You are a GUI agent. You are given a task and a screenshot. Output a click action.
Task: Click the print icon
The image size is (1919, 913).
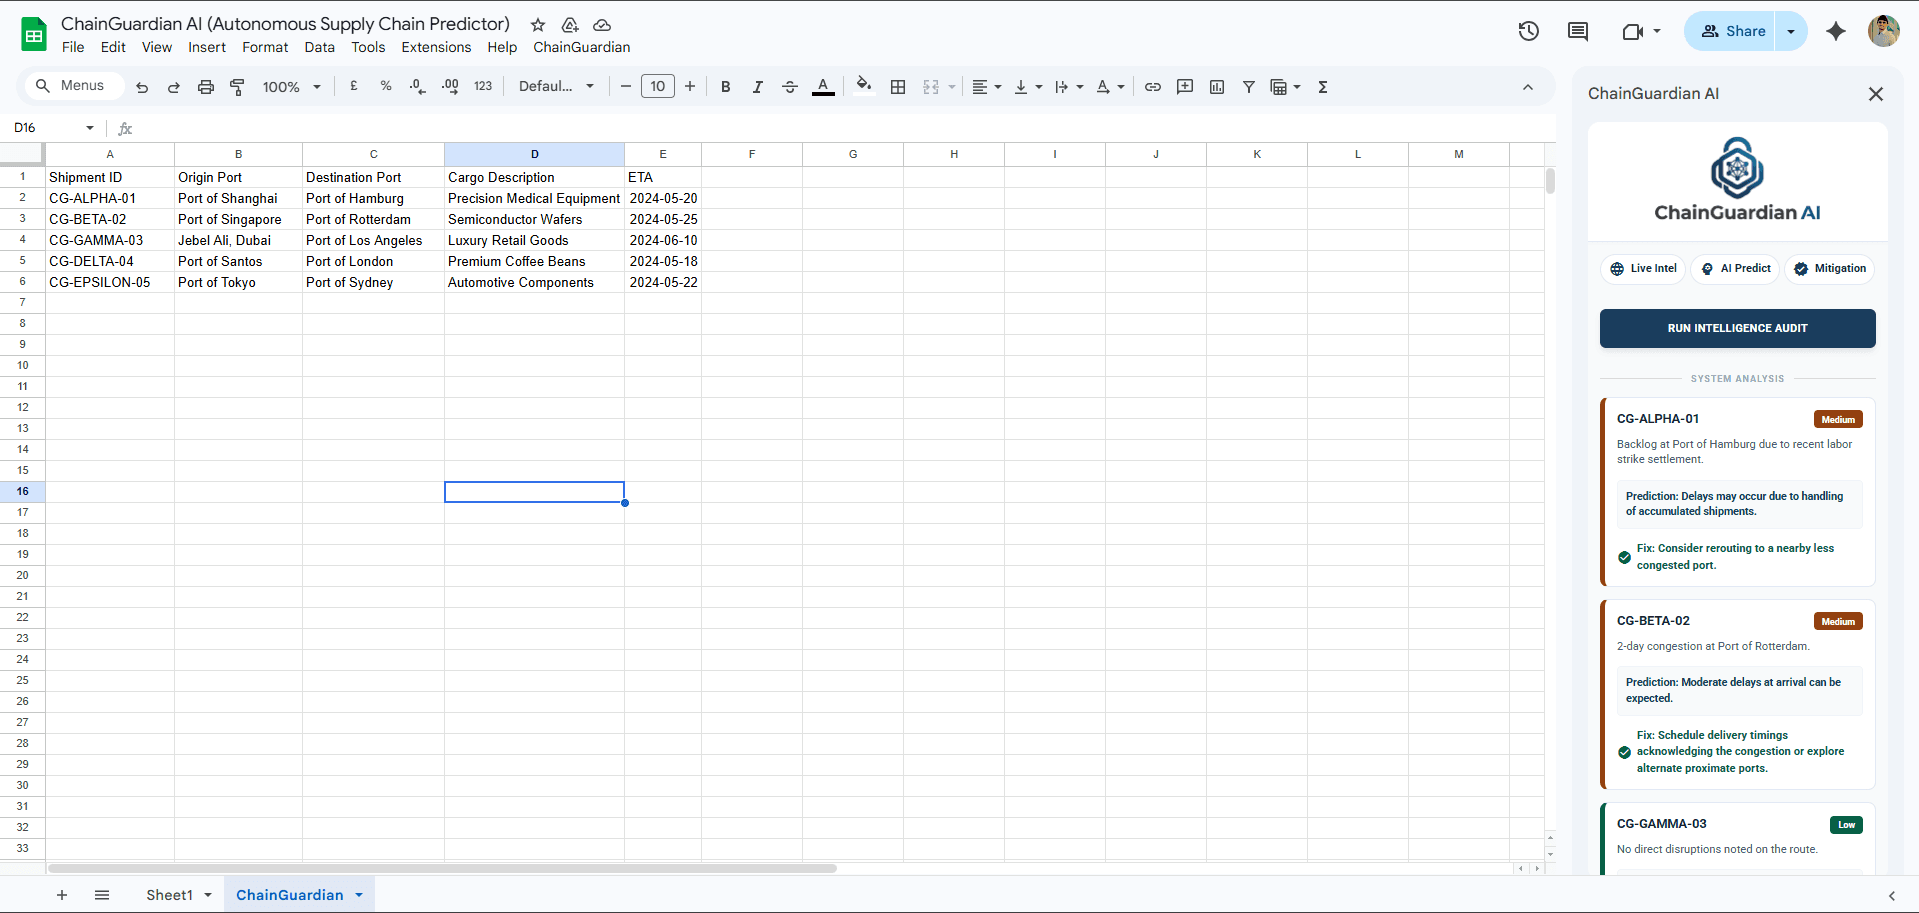[x=206, y=87]
